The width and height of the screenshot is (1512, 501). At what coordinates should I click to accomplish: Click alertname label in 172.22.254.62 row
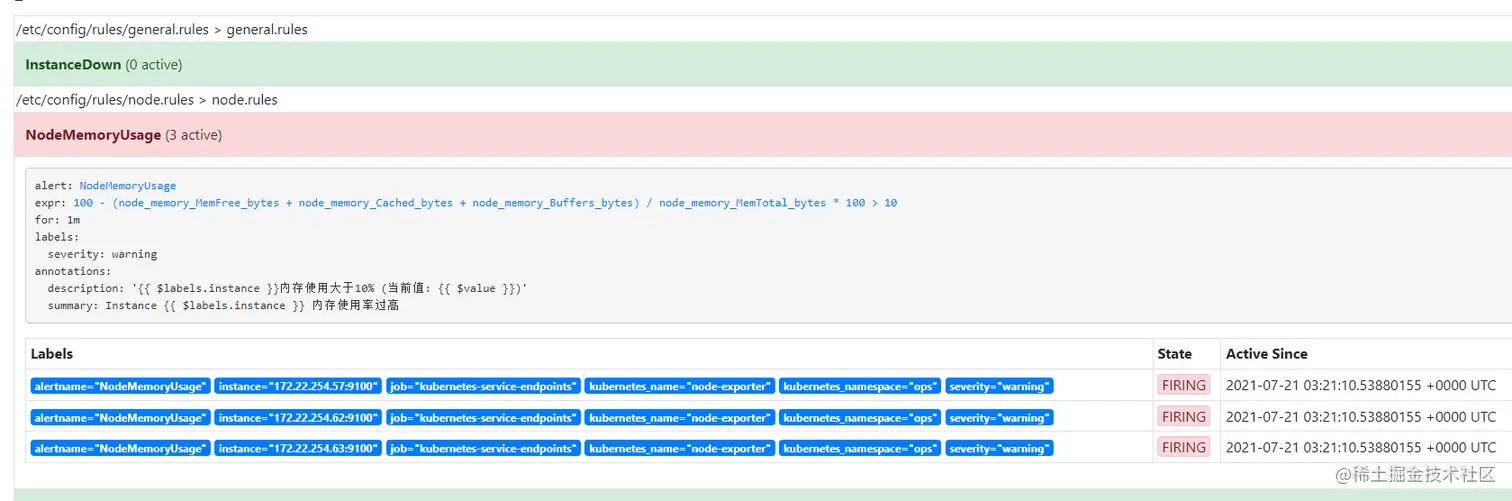coord(120,418)
